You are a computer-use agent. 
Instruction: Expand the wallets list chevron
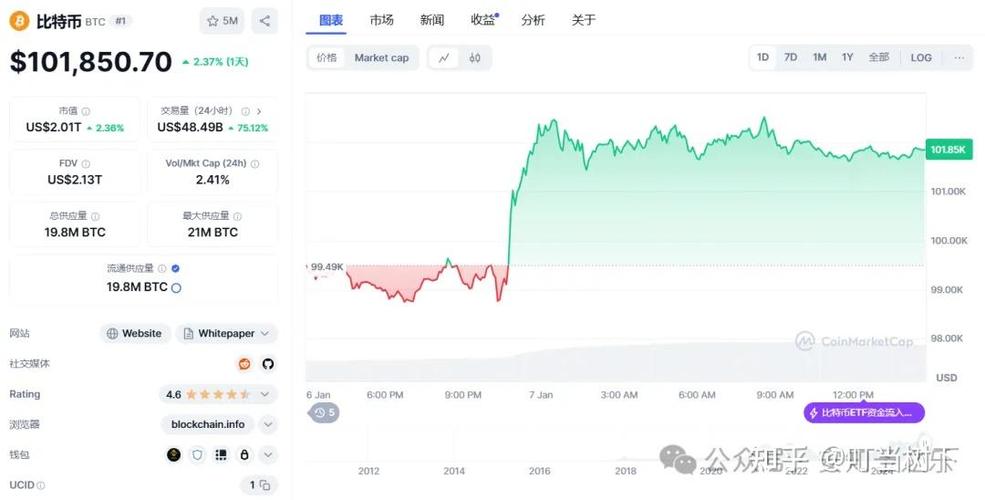pyautogui.click(x=267, y=455)
